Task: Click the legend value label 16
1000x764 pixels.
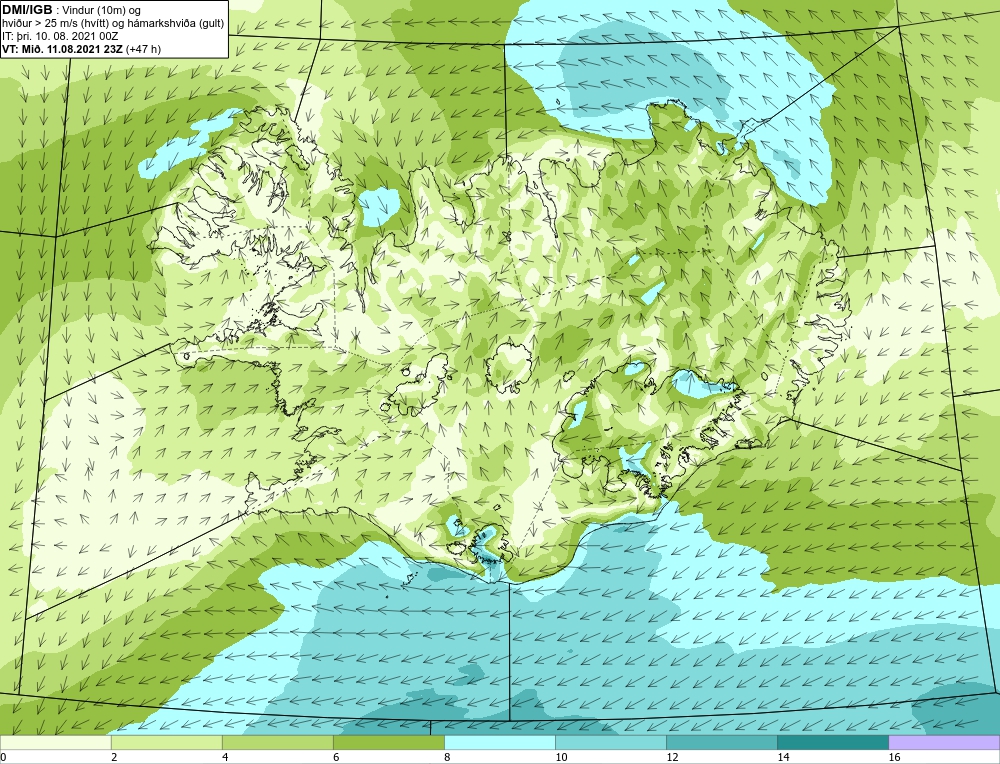Action: coord(894,757)
